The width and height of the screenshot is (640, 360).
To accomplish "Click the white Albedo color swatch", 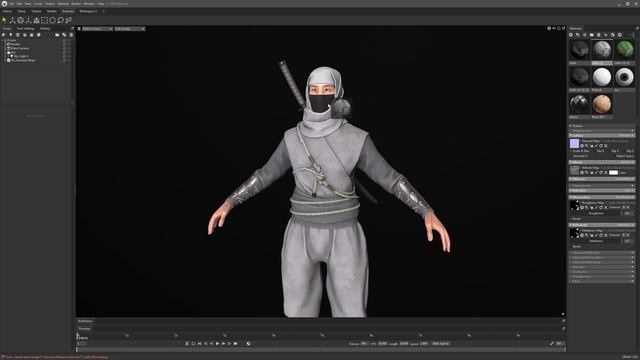I will [x=613, y=173].
